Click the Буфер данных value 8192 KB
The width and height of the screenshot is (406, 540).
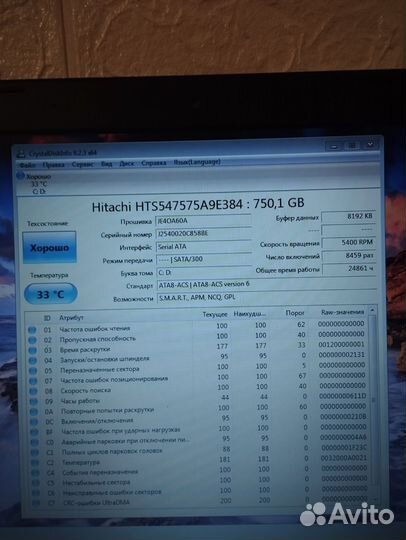coord(348,217)
